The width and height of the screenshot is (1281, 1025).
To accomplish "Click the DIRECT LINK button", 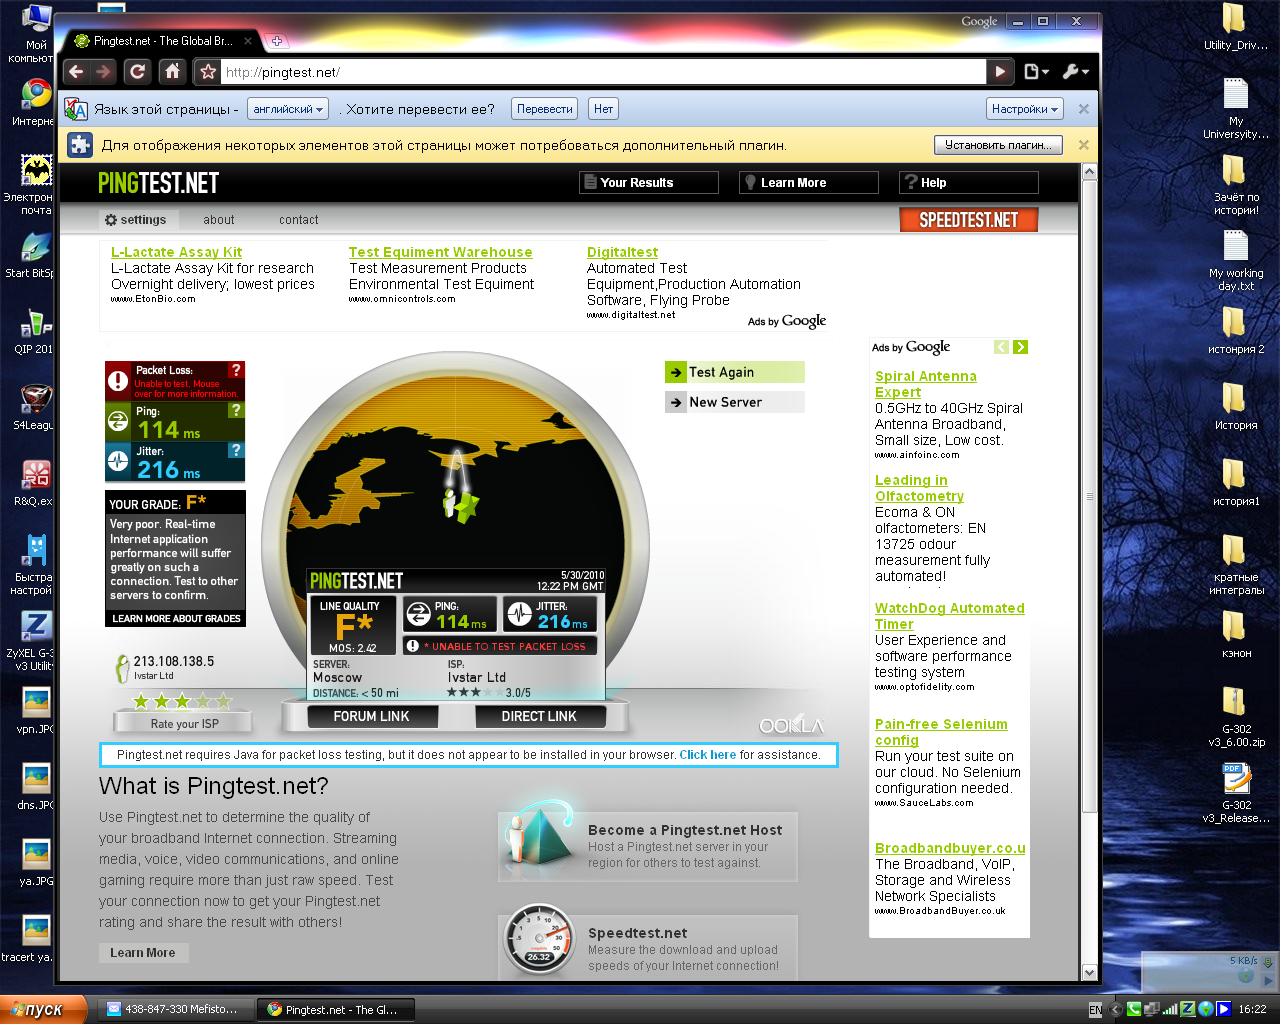I will point(539,716).
